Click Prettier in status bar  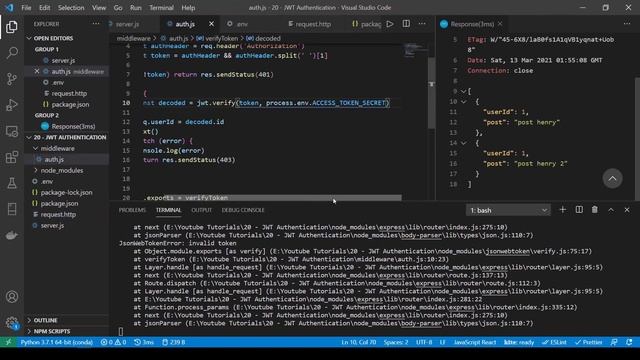pos(589,342)
